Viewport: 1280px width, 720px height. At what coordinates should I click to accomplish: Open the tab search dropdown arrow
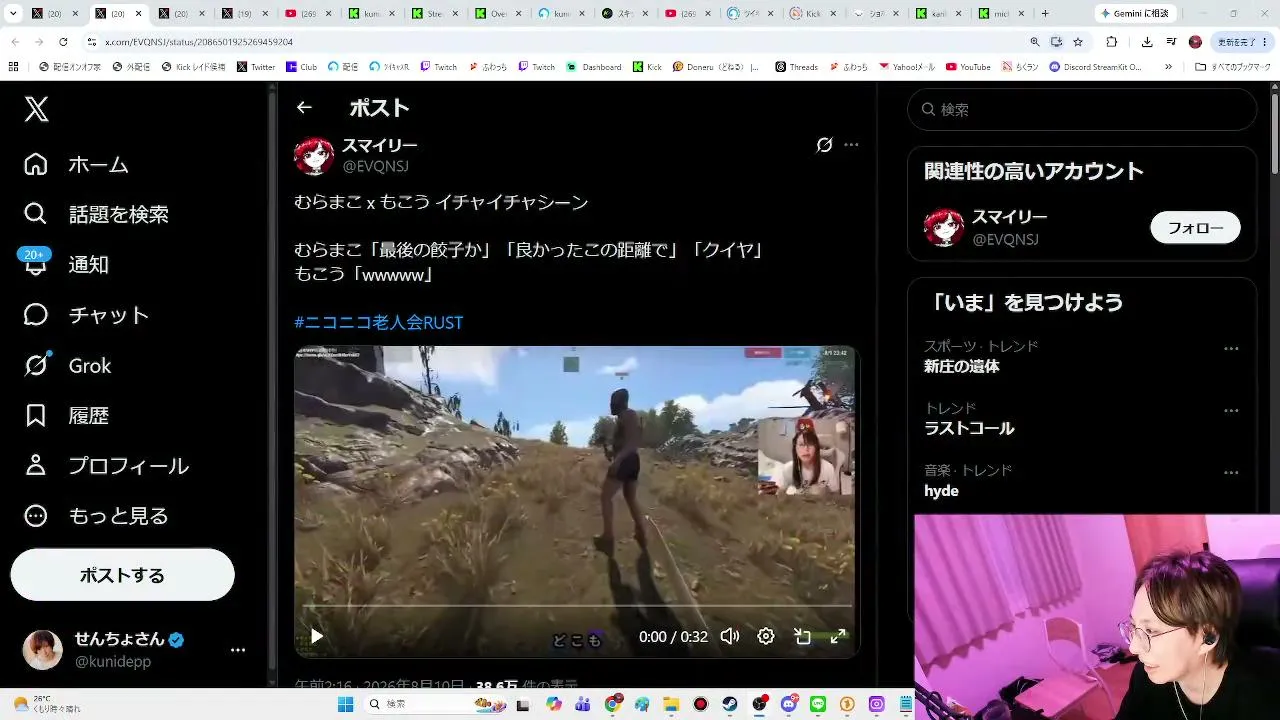(x=13, y=14)
